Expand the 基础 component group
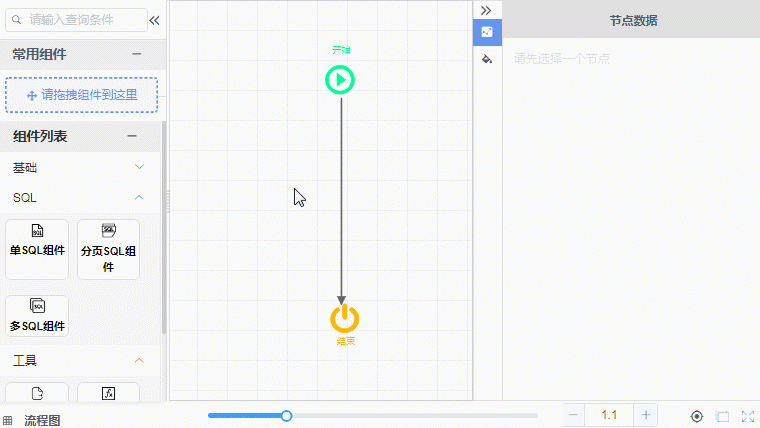 coord(139,167)
